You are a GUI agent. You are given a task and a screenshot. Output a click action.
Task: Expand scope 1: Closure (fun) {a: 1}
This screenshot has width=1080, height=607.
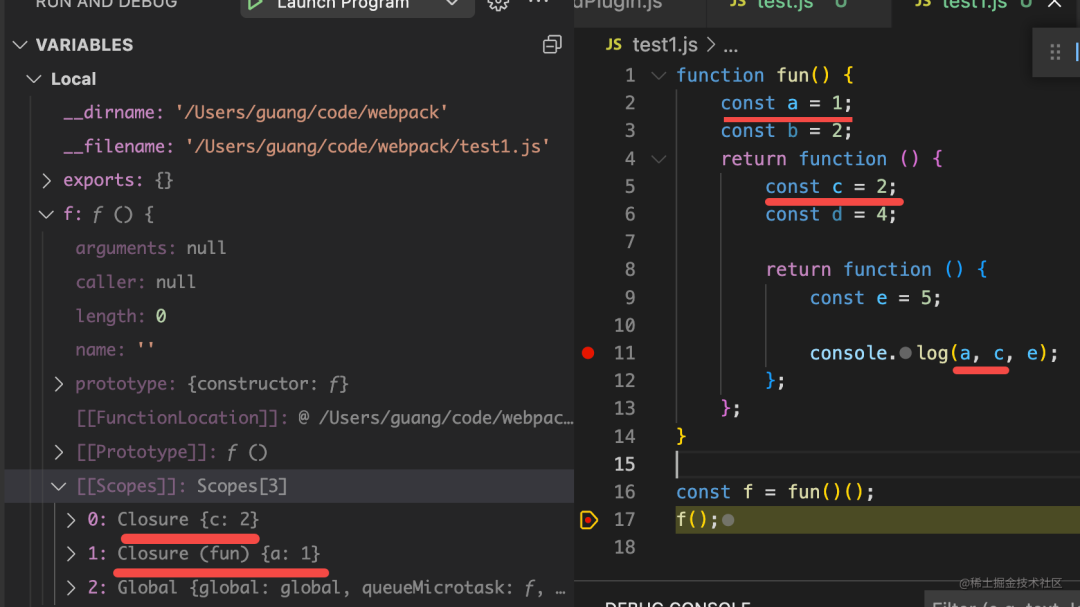(71, 554)
